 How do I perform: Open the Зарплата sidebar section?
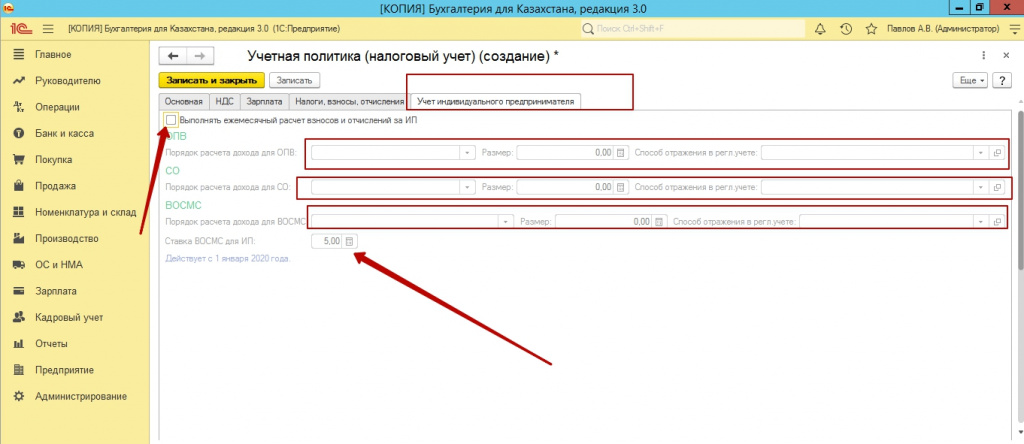(x=56, y=291)
